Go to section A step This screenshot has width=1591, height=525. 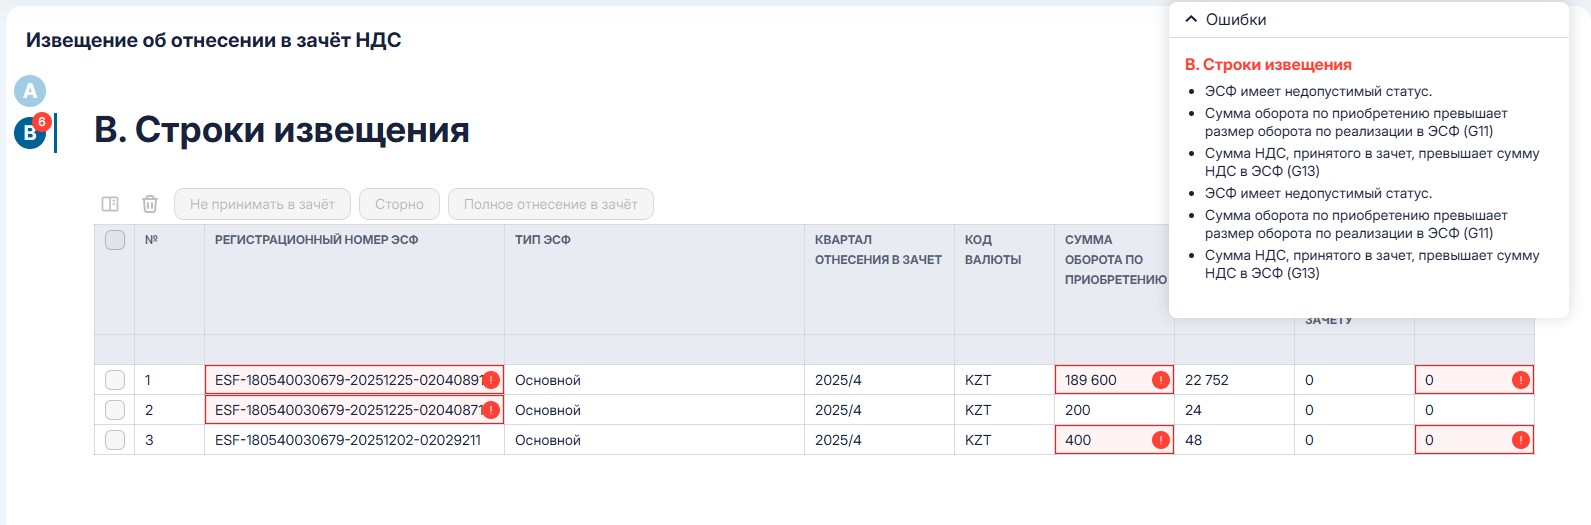point(30,91)
